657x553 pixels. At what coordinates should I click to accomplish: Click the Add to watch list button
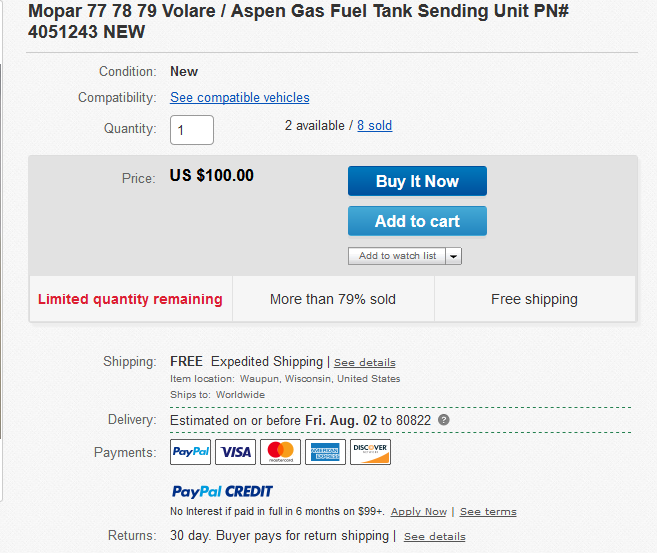pos(397,256)
